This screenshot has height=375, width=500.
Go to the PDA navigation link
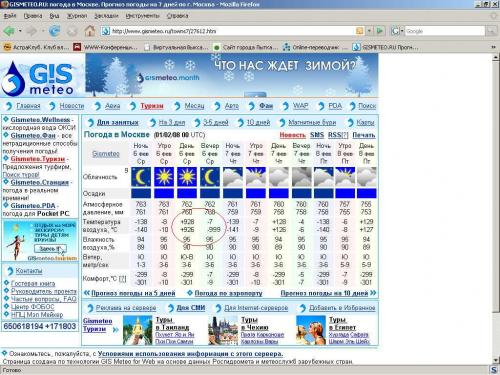pos(335,106)
